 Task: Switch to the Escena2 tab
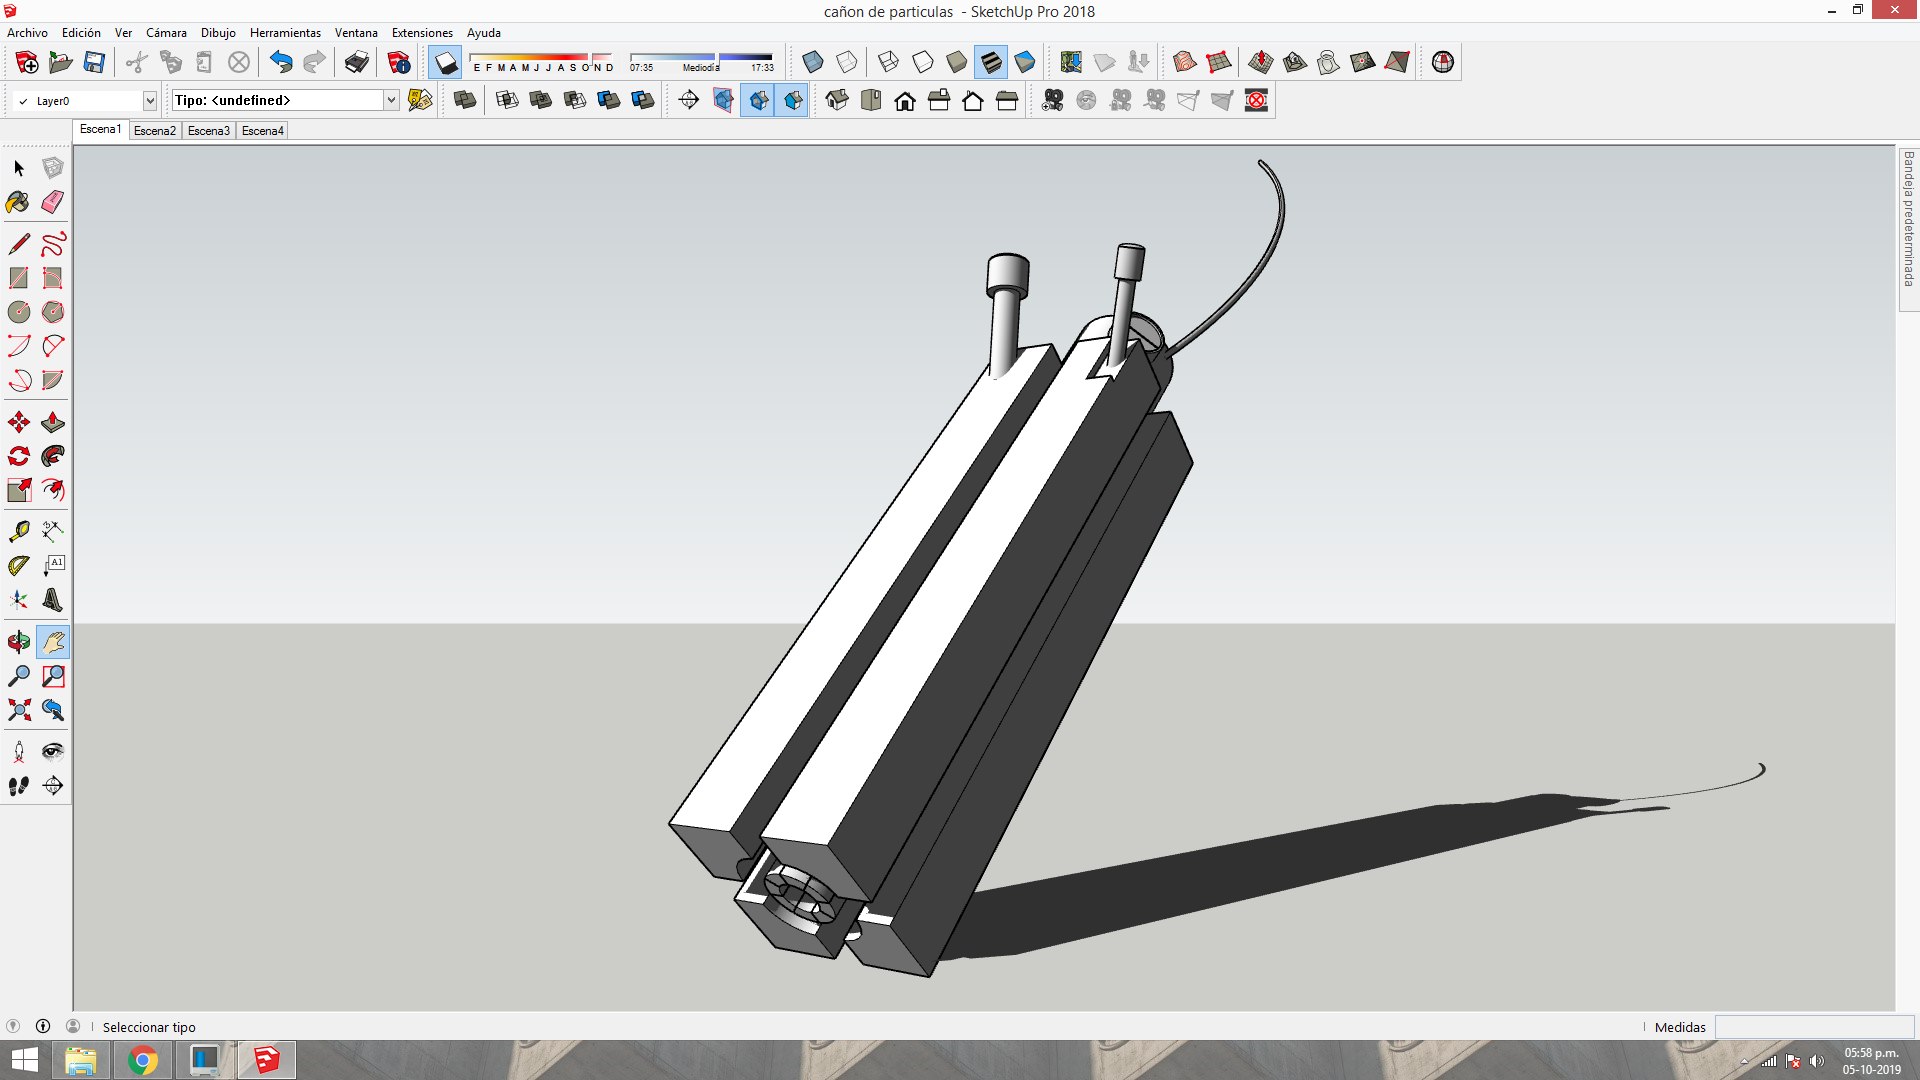click(155, 131)
